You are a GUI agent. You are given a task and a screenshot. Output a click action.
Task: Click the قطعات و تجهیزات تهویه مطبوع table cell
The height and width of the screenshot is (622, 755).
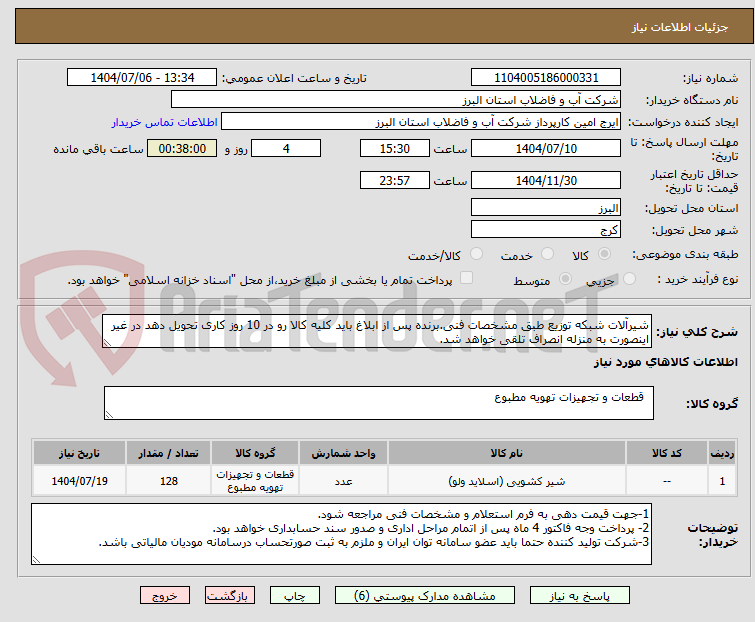pyautogui.click(x=255, y=480)
